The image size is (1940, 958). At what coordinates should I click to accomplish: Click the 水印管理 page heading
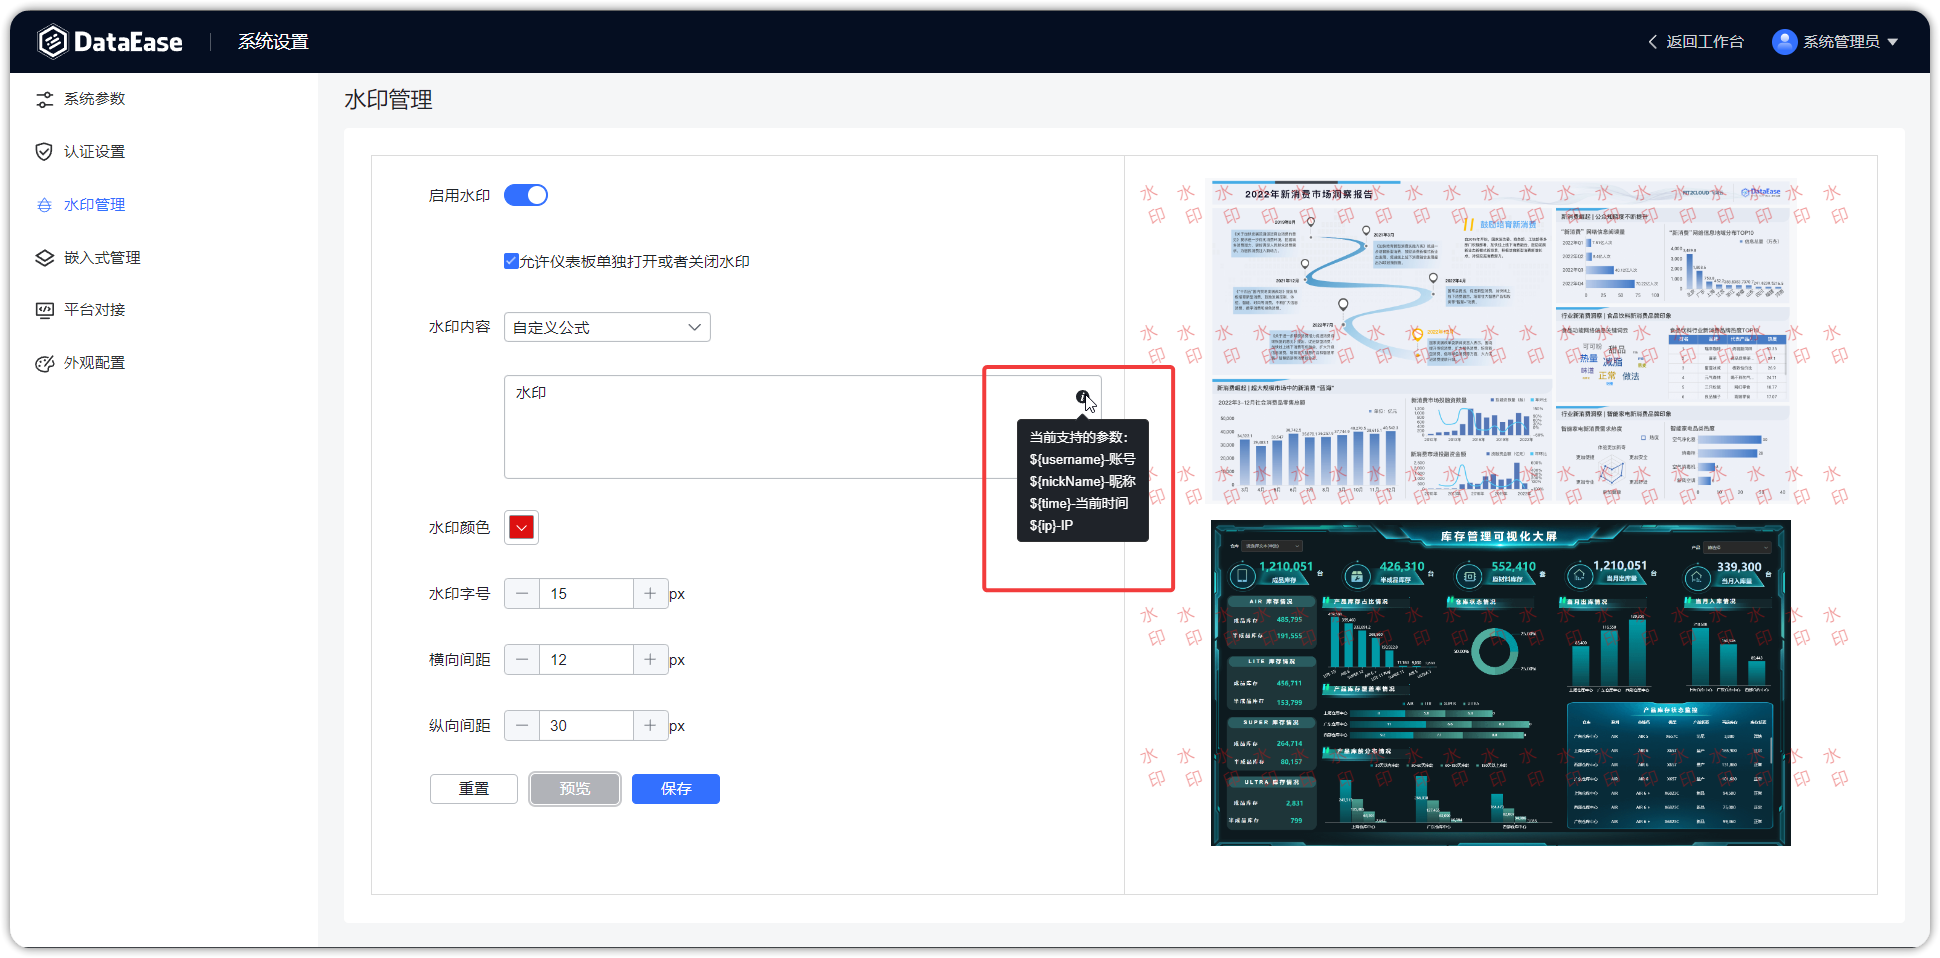point(388,100)
